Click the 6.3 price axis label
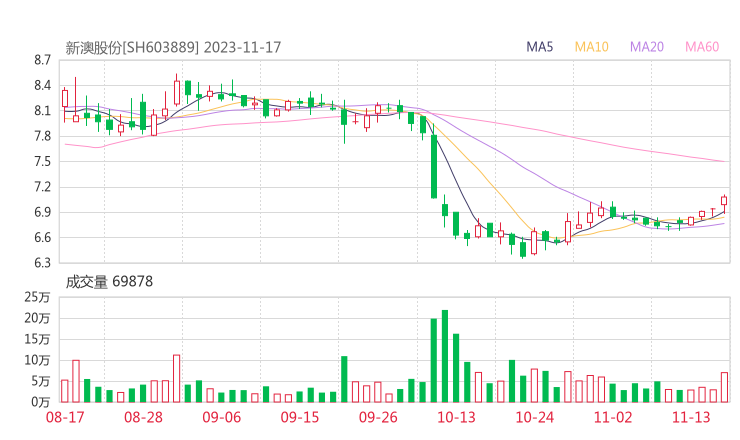This screenshot has height=440, width=740. (x=42, y=262)
